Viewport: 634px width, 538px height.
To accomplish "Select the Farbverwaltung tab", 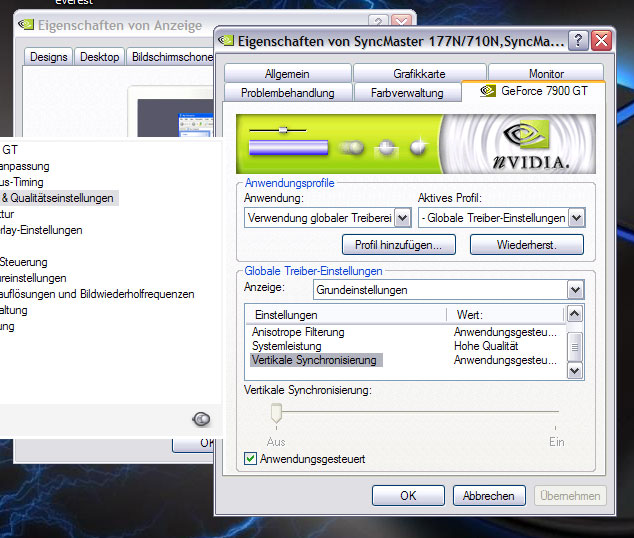I will pos(407,93).
